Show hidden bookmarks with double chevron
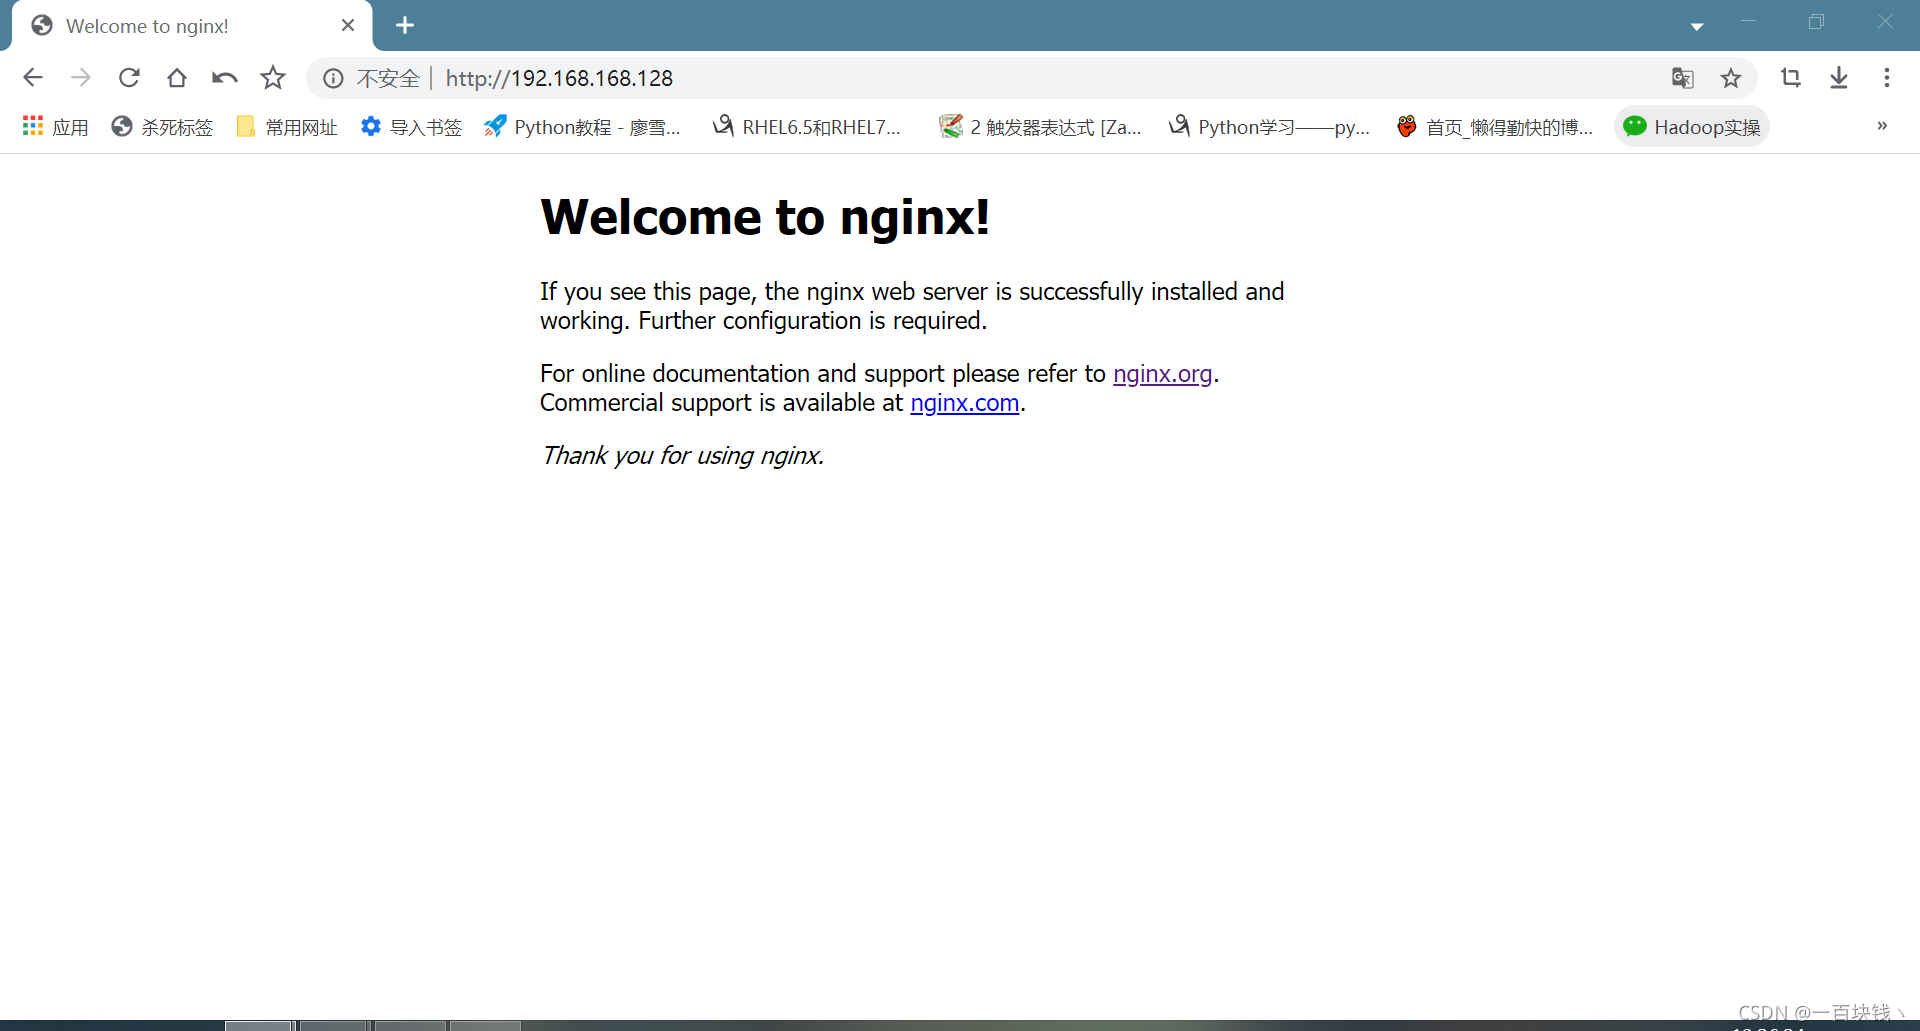 (x=1882, y=126)
